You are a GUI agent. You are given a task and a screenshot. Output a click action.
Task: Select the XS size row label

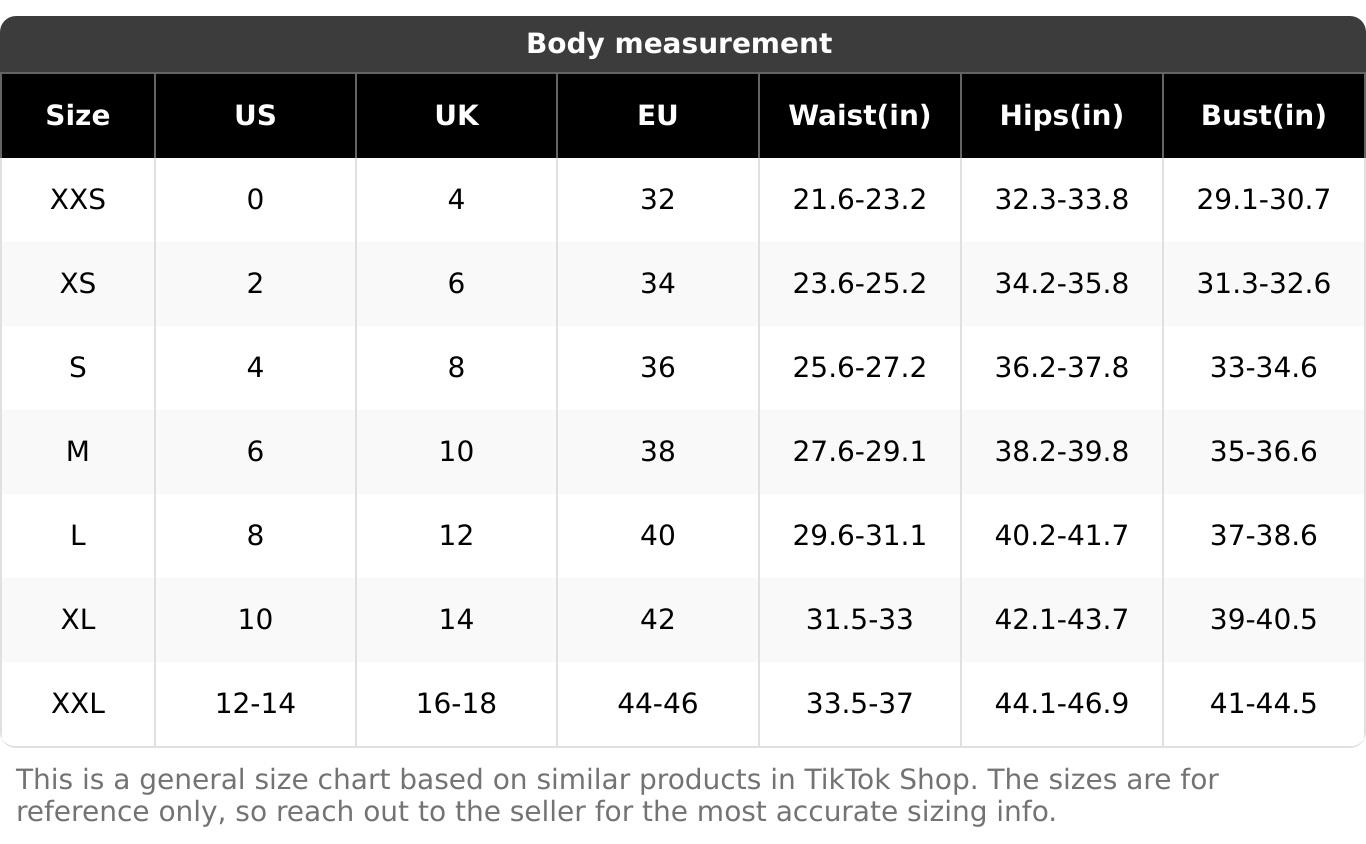[78, 284]
